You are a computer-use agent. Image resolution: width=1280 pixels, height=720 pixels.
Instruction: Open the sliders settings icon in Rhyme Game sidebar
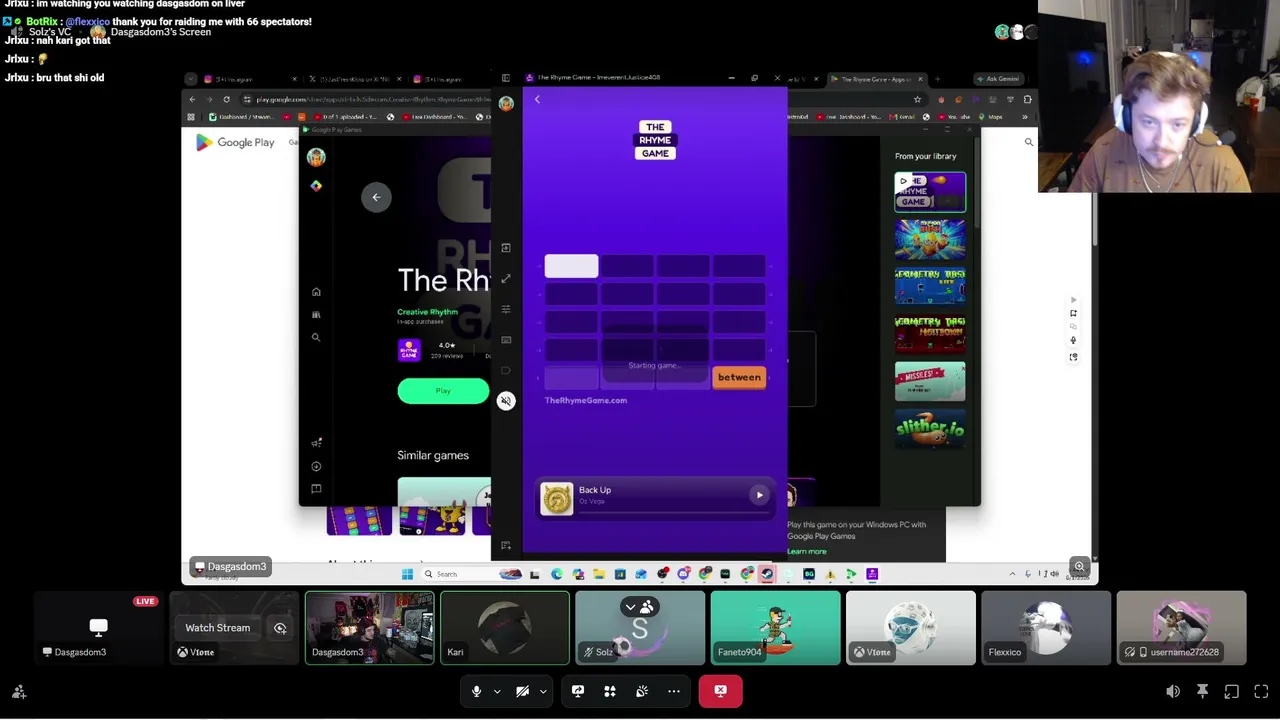tap(506, 309)
